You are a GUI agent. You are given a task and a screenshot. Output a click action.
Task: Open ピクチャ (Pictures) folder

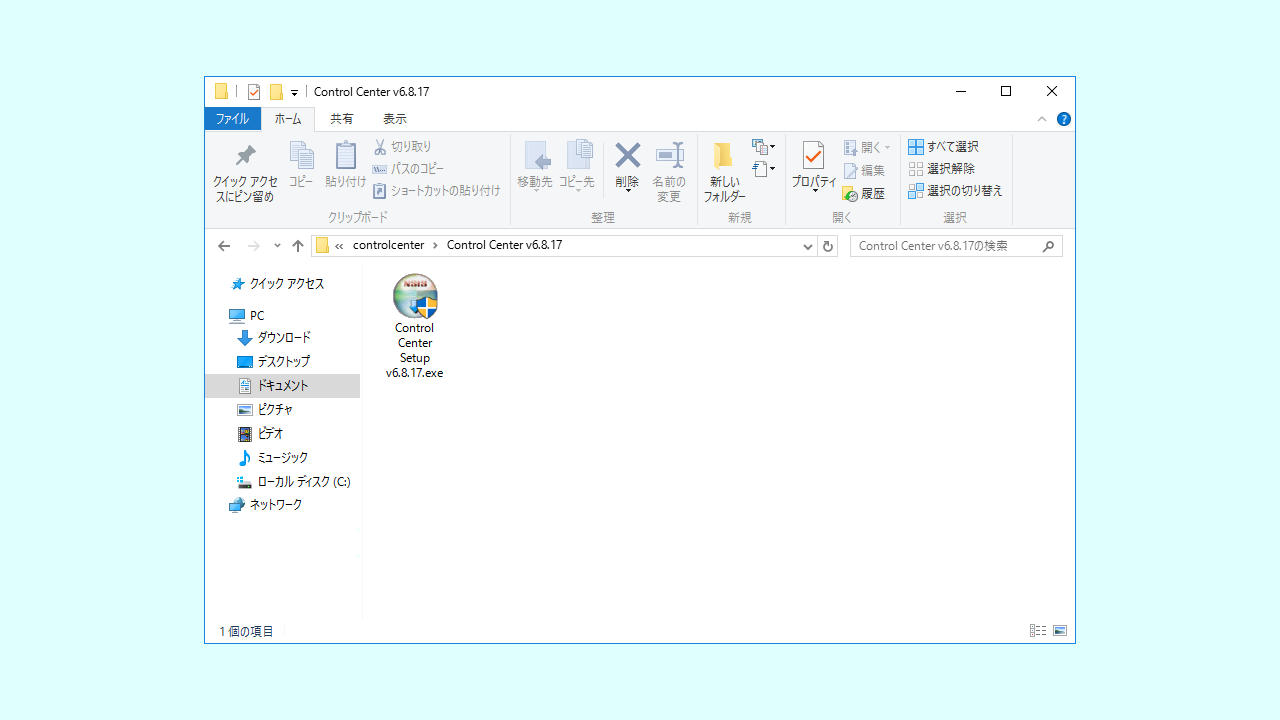[x=266, y=410]
